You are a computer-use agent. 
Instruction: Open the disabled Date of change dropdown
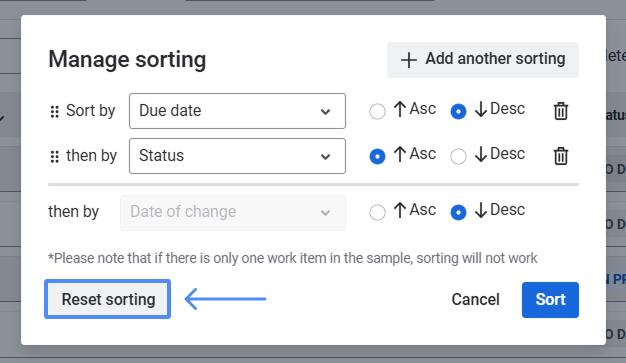[x=233, y=212]
